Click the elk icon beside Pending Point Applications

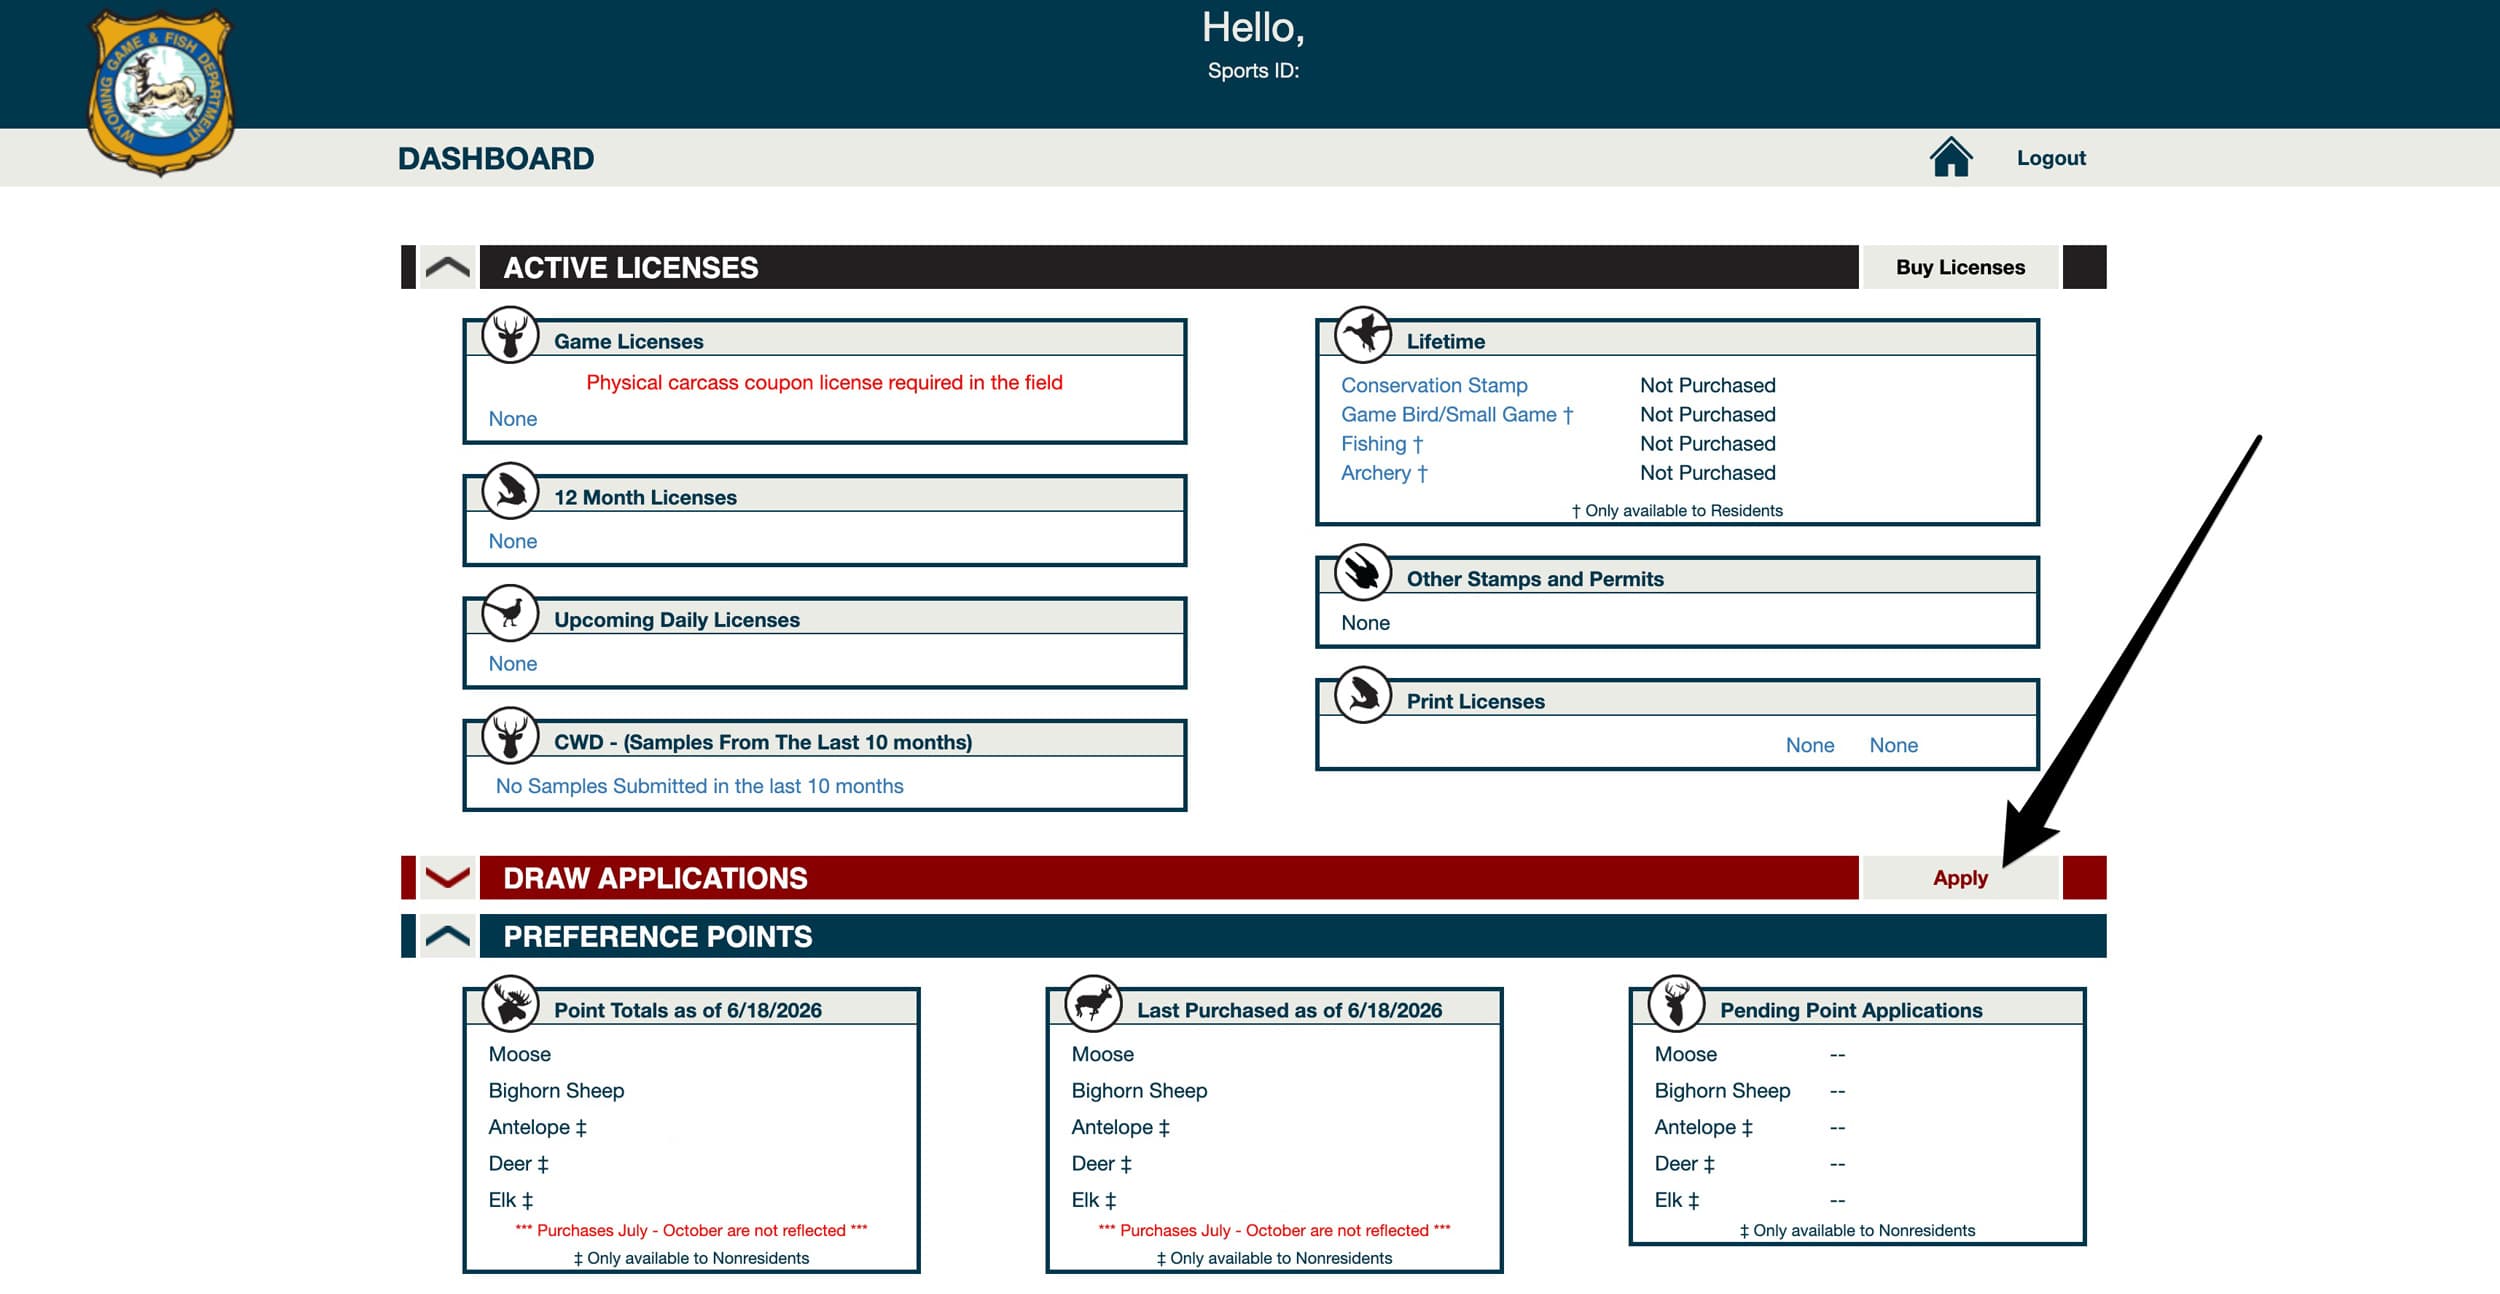(1676, 1004)
